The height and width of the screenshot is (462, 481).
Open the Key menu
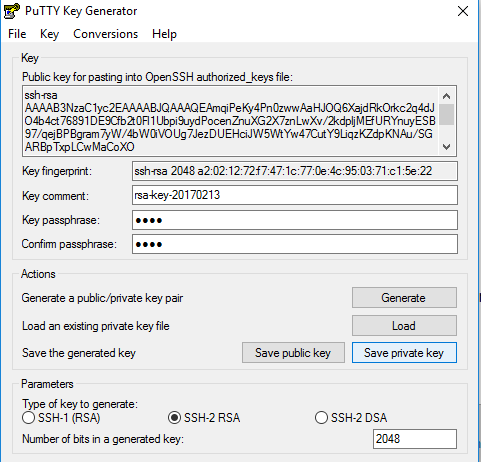tap(49, 34)
